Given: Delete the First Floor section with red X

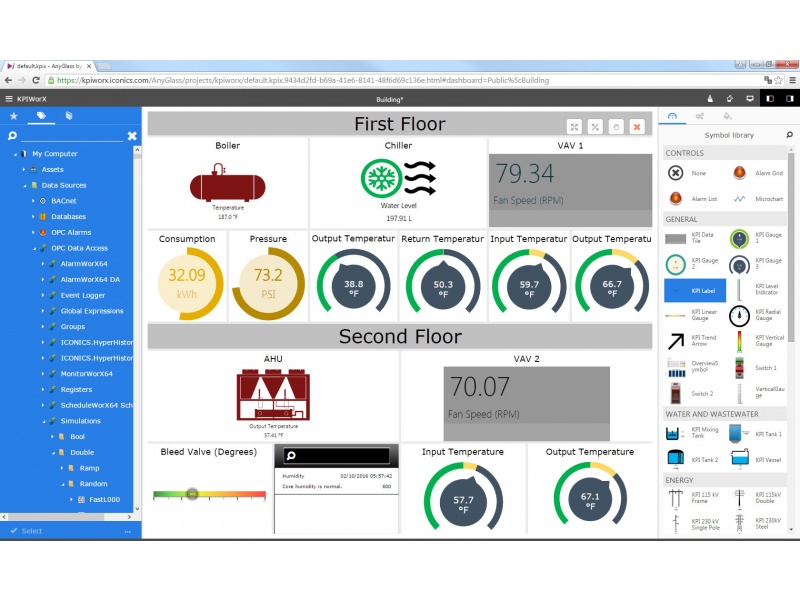Looking at the screenshot, I should [637, 127].
